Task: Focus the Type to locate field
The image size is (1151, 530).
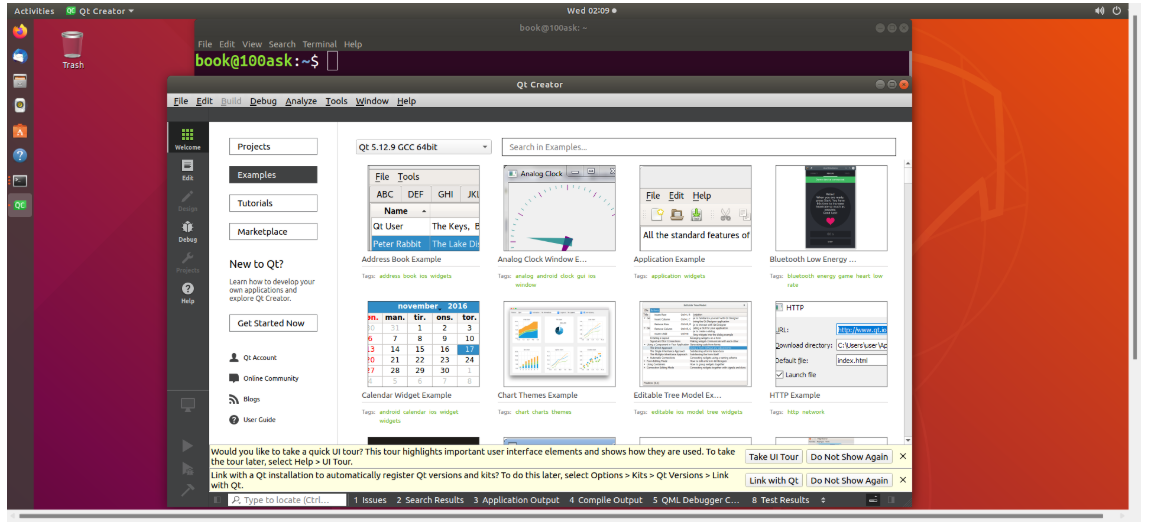Action: click(x=287, y=500)
